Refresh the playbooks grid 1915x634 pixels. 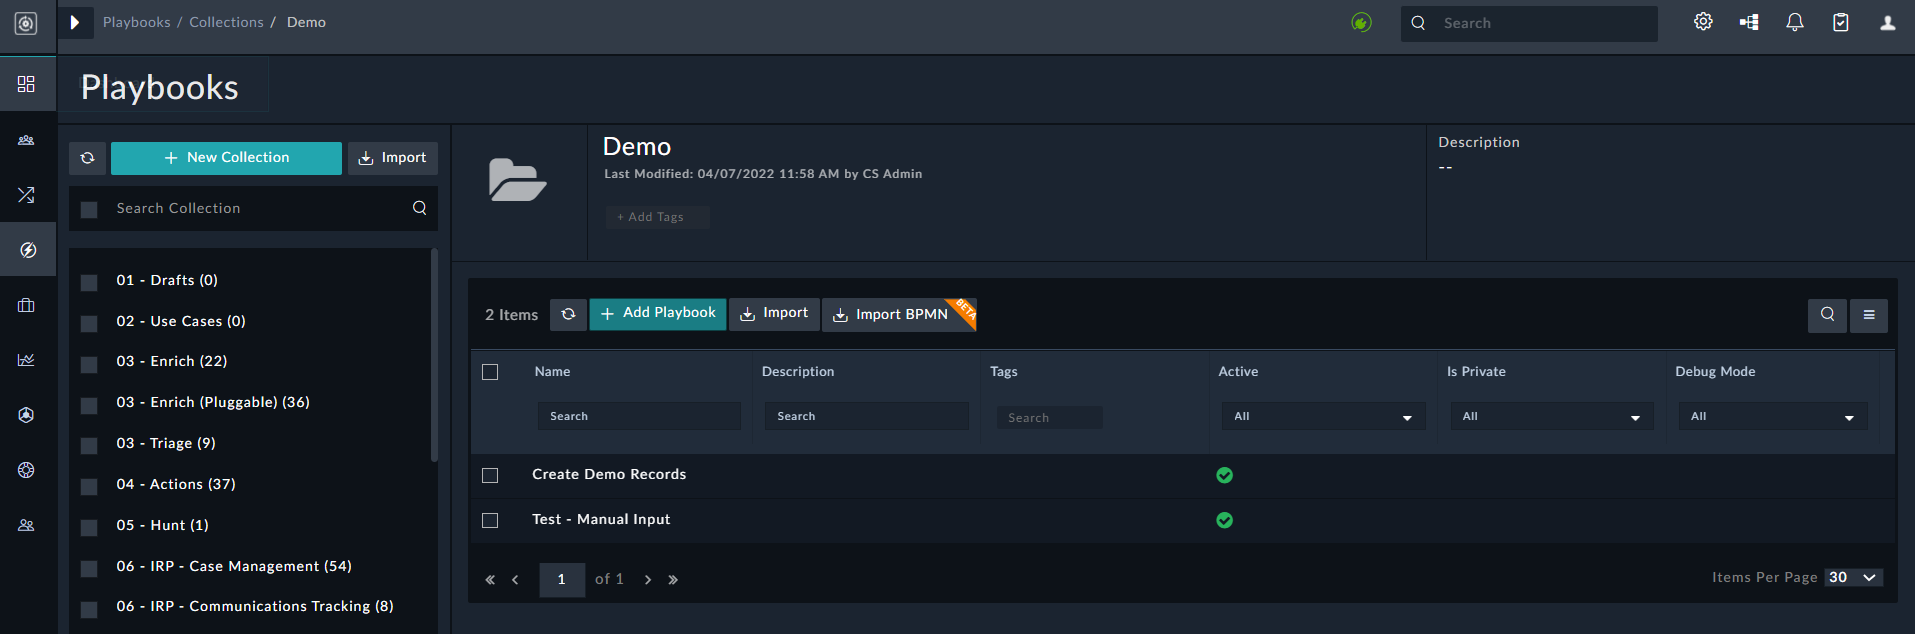568,314
